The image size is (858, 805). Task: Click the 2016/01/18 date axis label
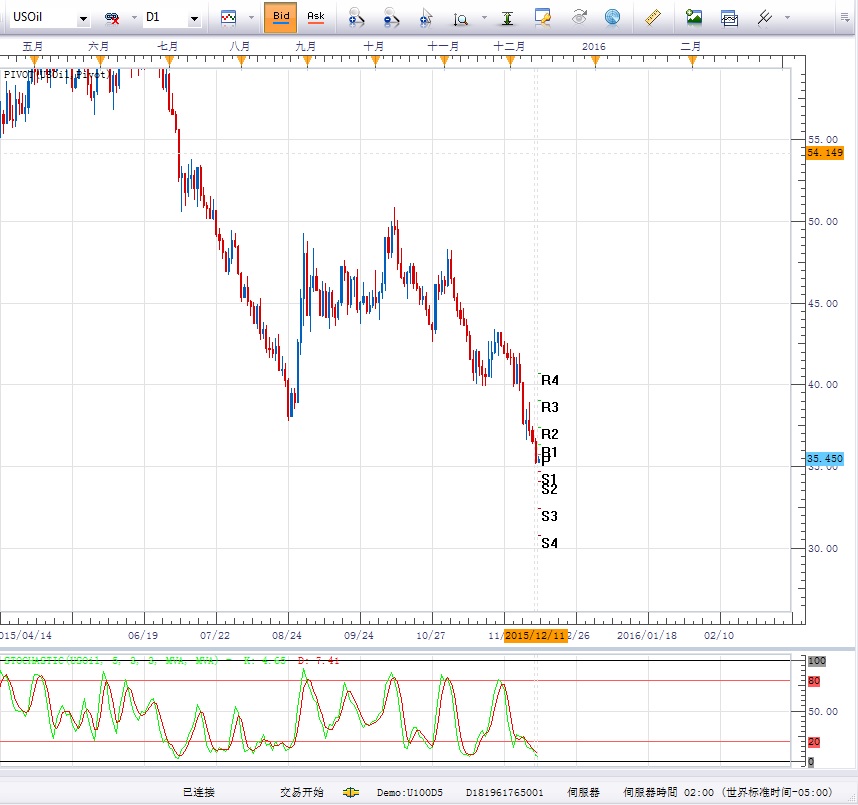pos(647,635)
